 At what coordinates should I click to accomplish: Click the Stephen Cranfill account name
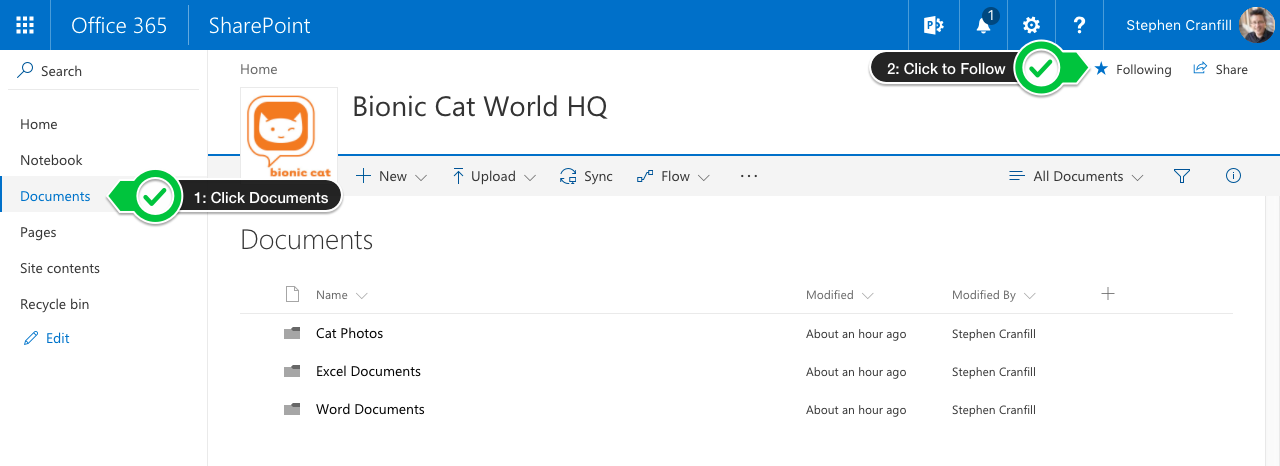coord(1179,25)
